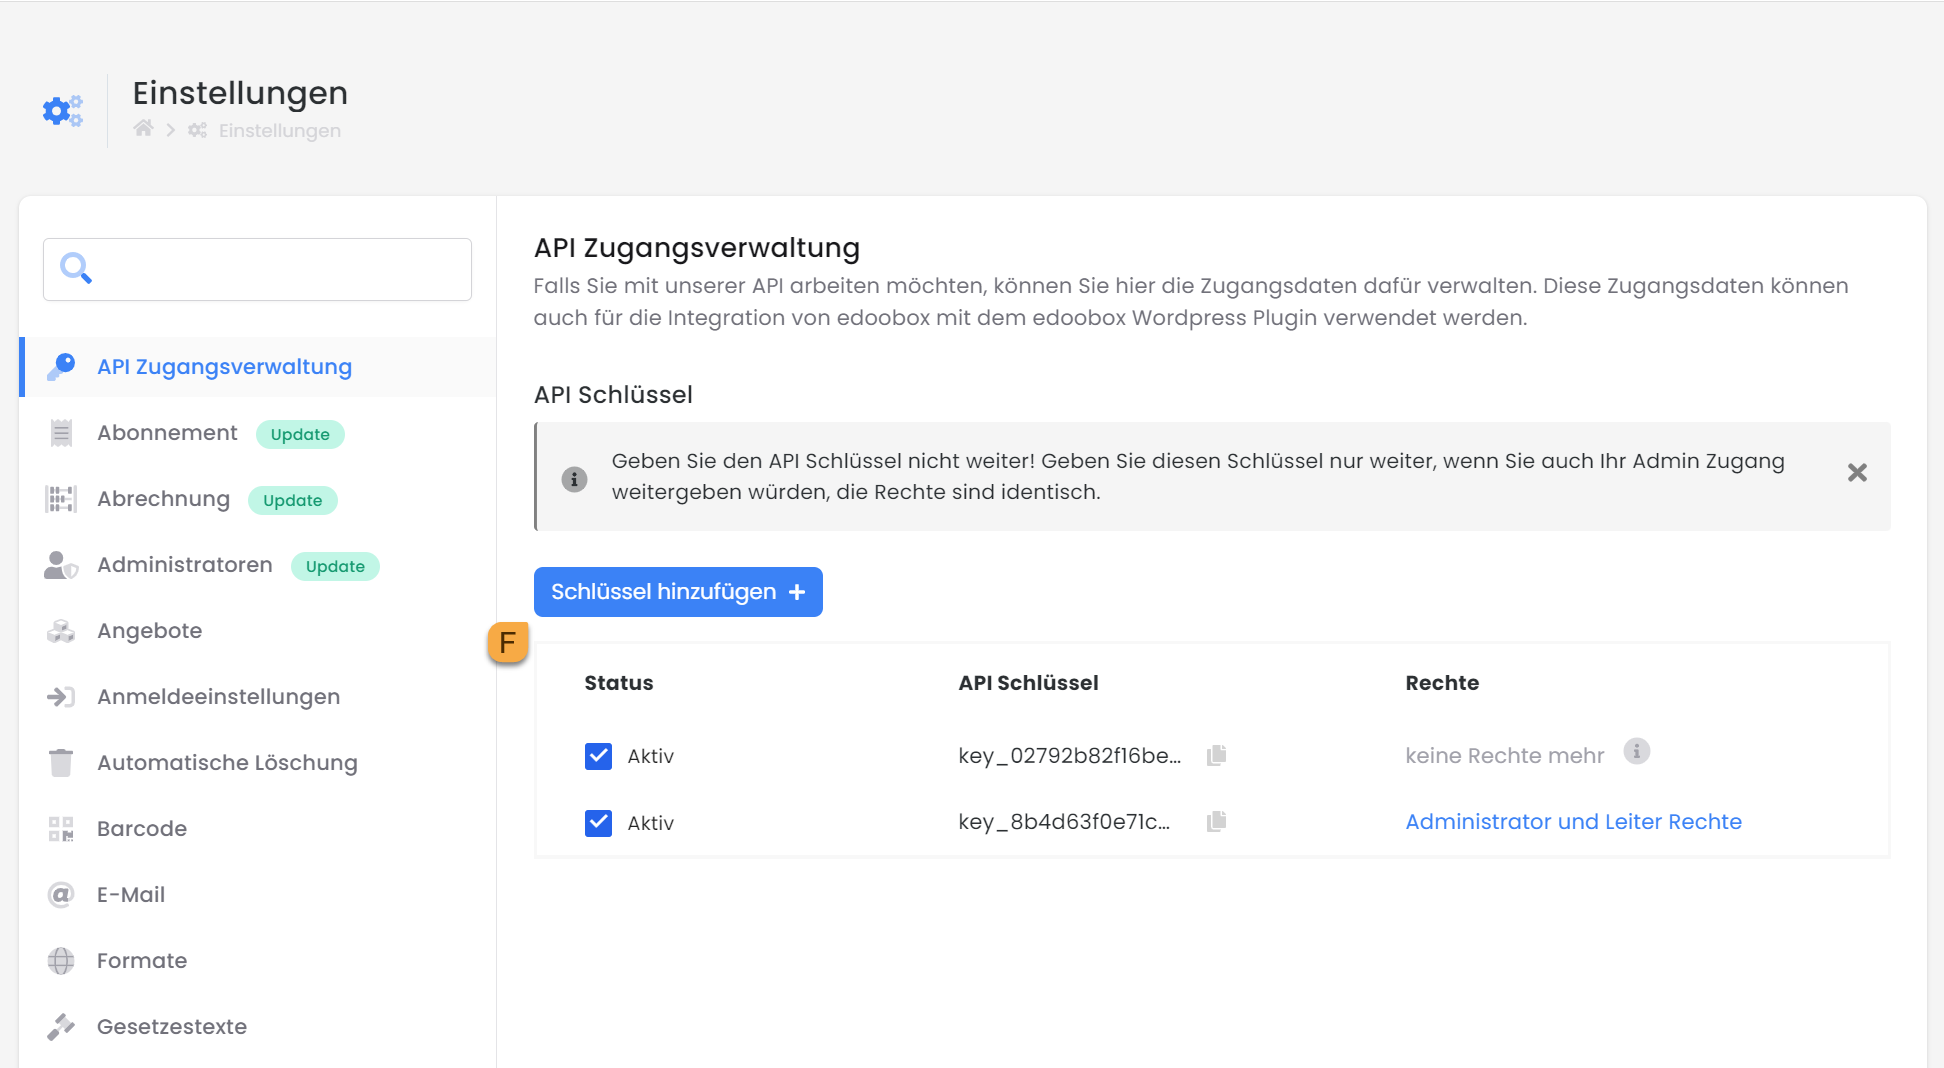Copy the key_8b4d63f0e71c API key

pos(1216,822)
